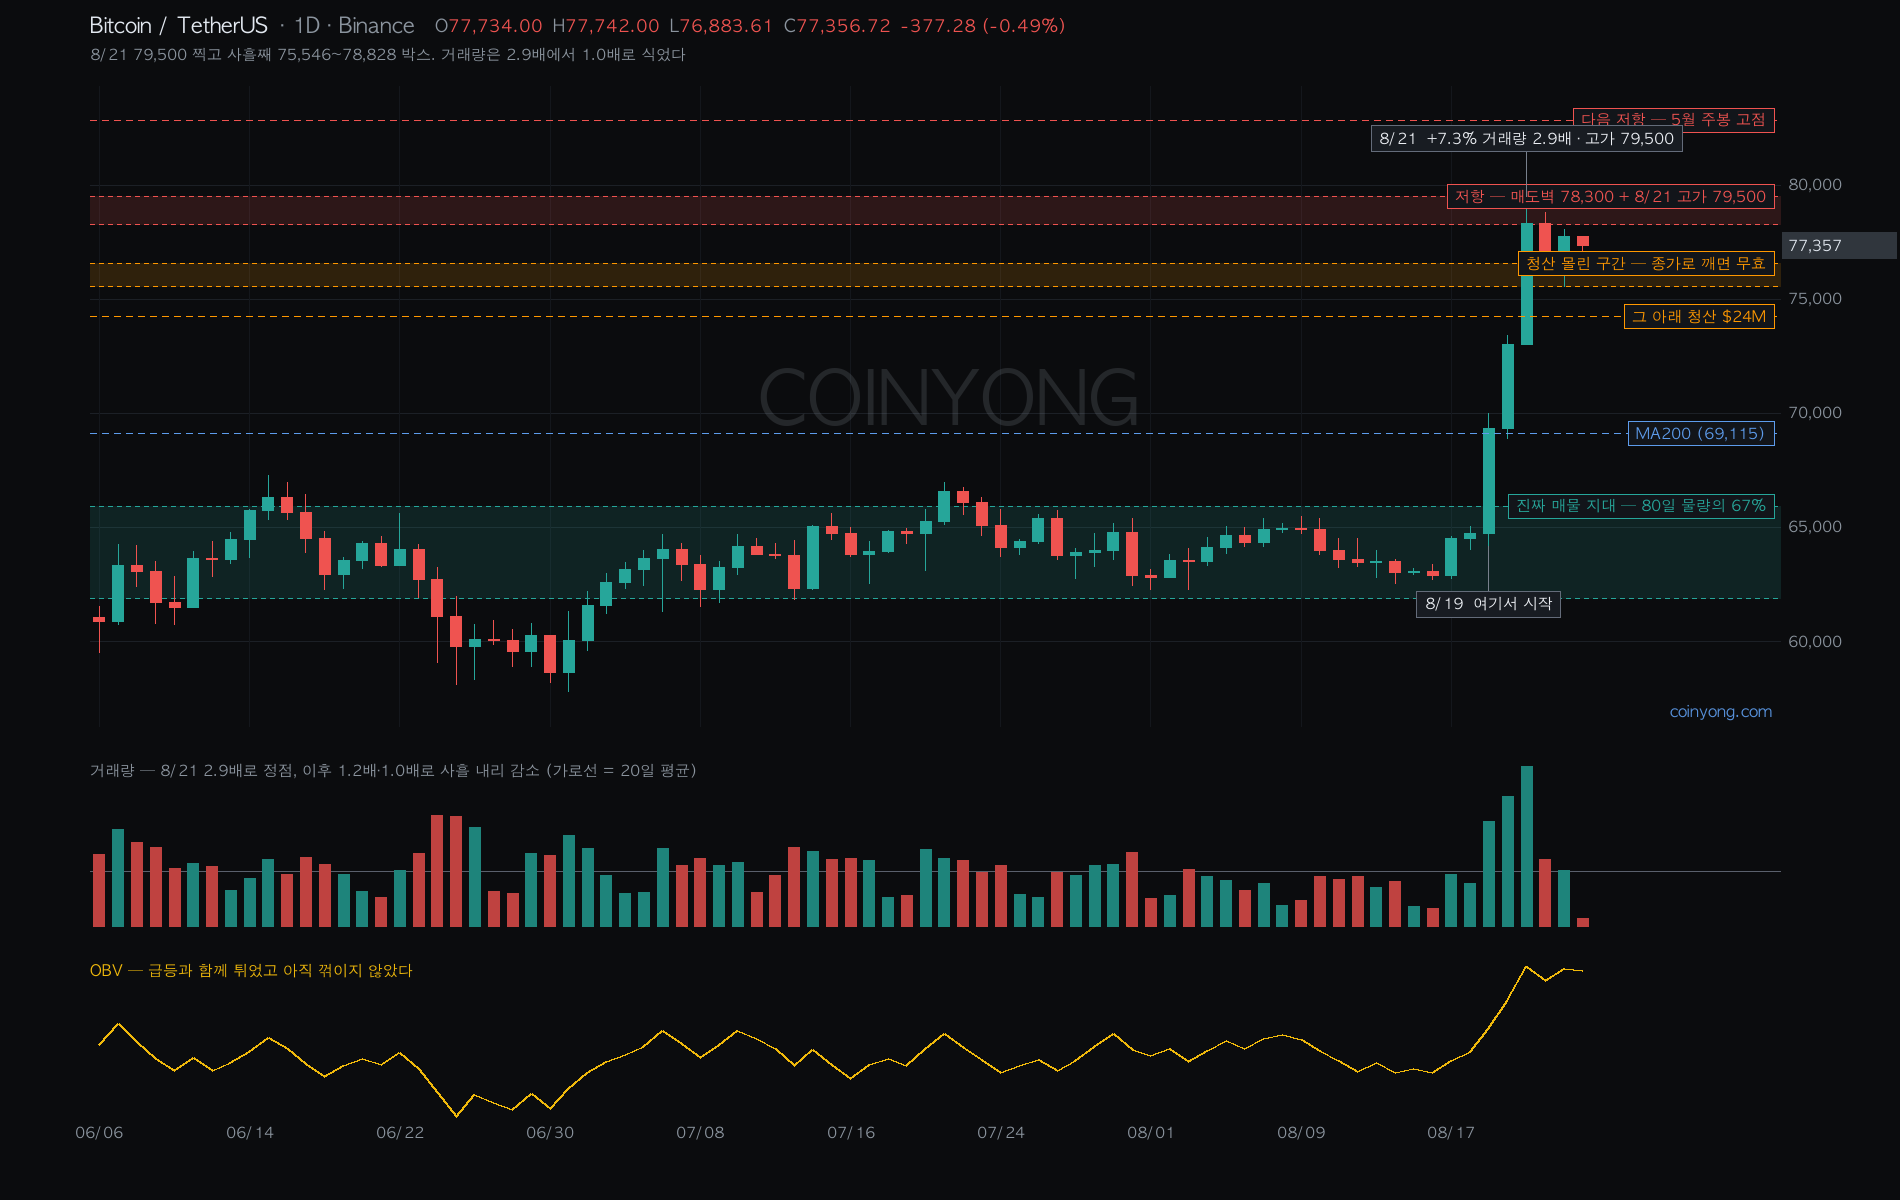The image size is (1900, 1200).
Task: Click the low value L76,883.61
Action: coord(721,26)
